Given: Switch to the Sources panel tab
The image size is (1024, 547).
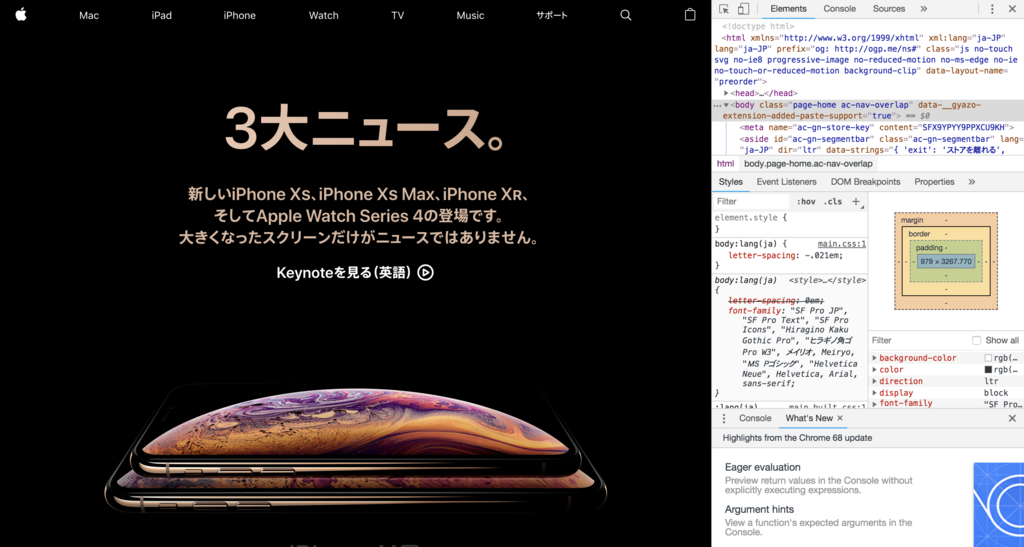Looking at the screenshot, I should [889, 9].
